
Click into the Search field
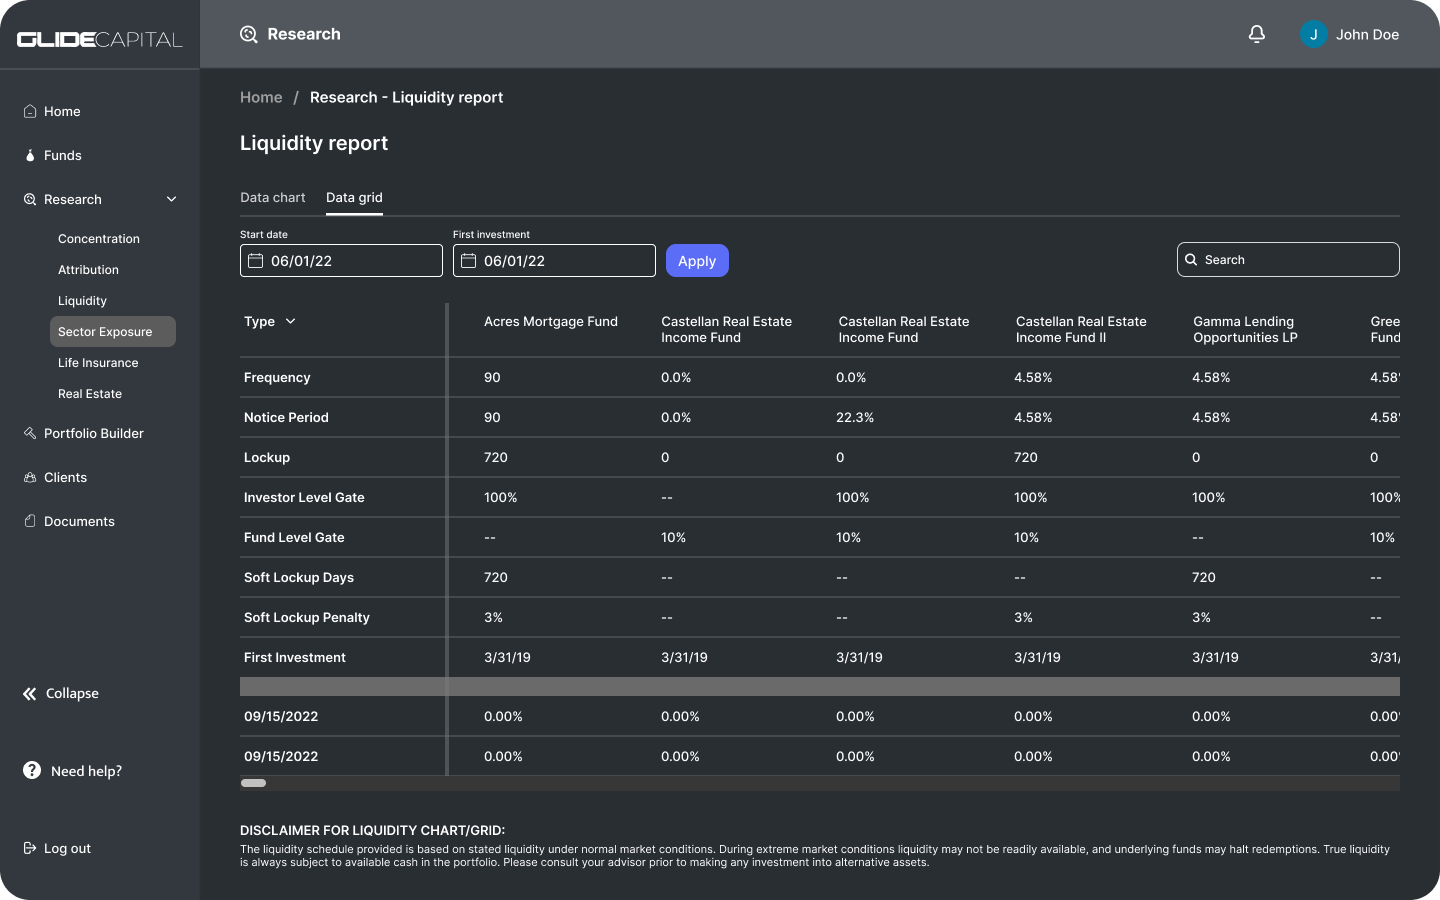pos(1288,260)
